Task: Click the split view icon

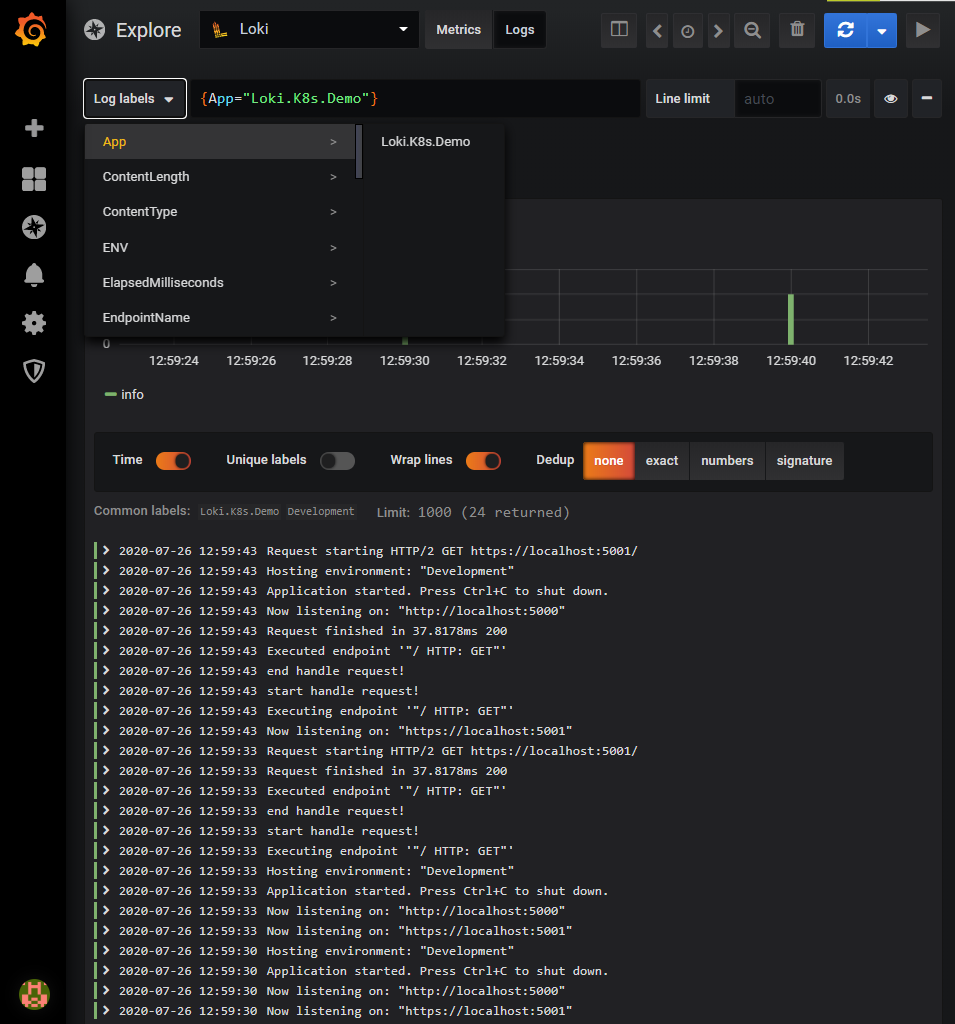Action: (619, 30)
